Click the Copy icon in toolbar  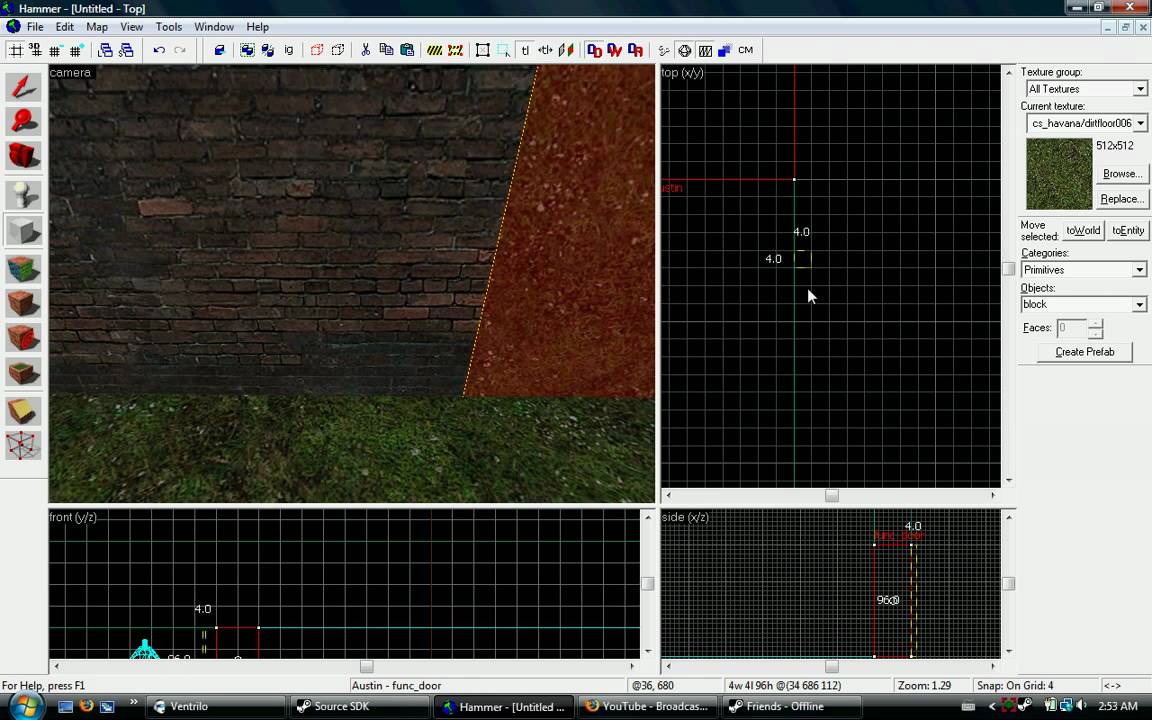click(x=386, y=50)
